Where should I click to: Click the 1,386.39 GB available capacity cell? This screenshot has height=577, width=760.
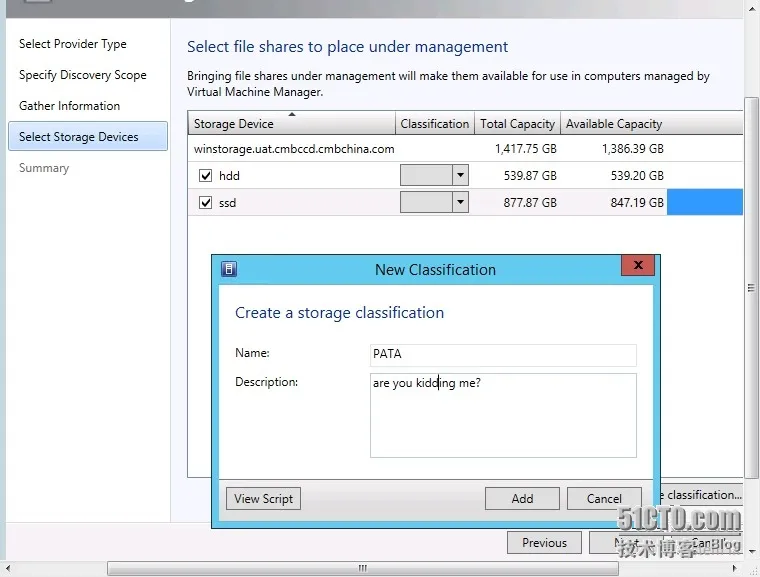pos(633,148)
